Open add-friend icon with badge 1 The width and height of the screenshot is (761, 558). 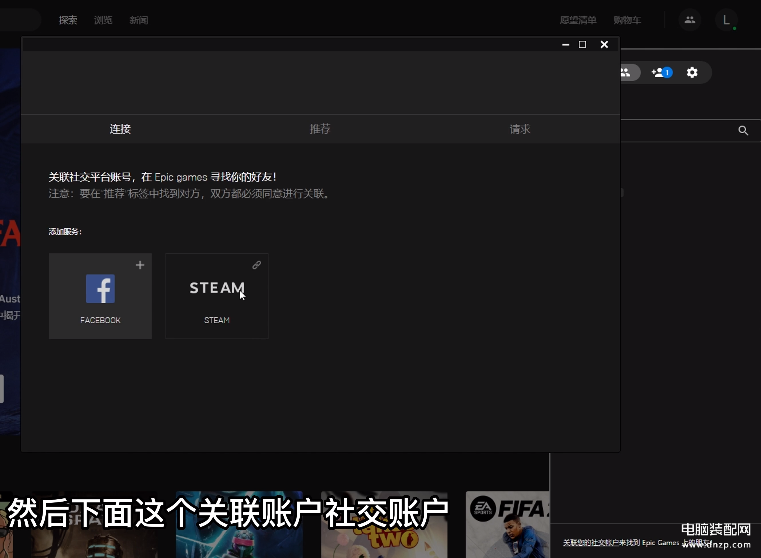[662, 72]
